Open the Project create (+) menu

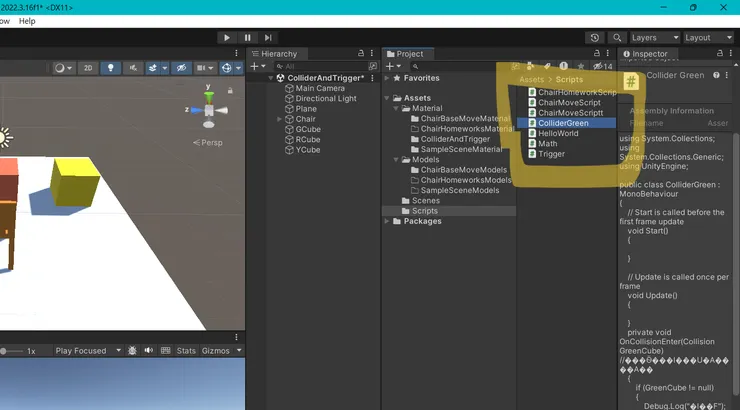(x=393, y=67)
